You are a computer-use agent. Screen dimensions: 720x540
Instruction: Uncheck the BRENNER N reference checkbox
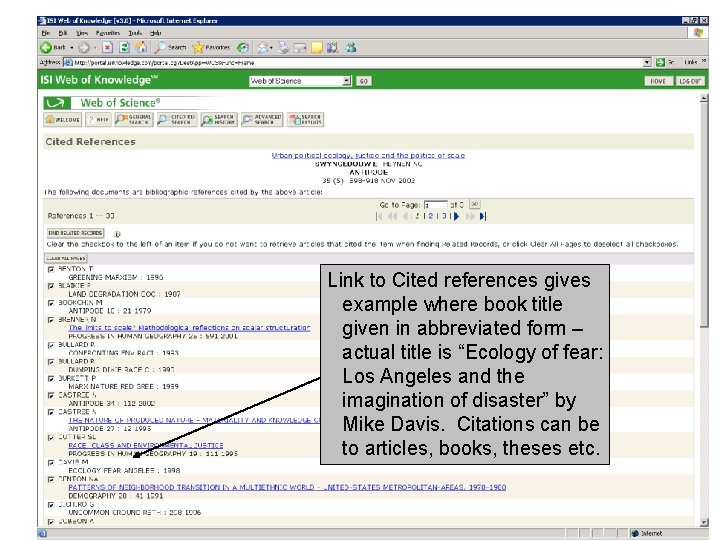click(x=51, y=320)
